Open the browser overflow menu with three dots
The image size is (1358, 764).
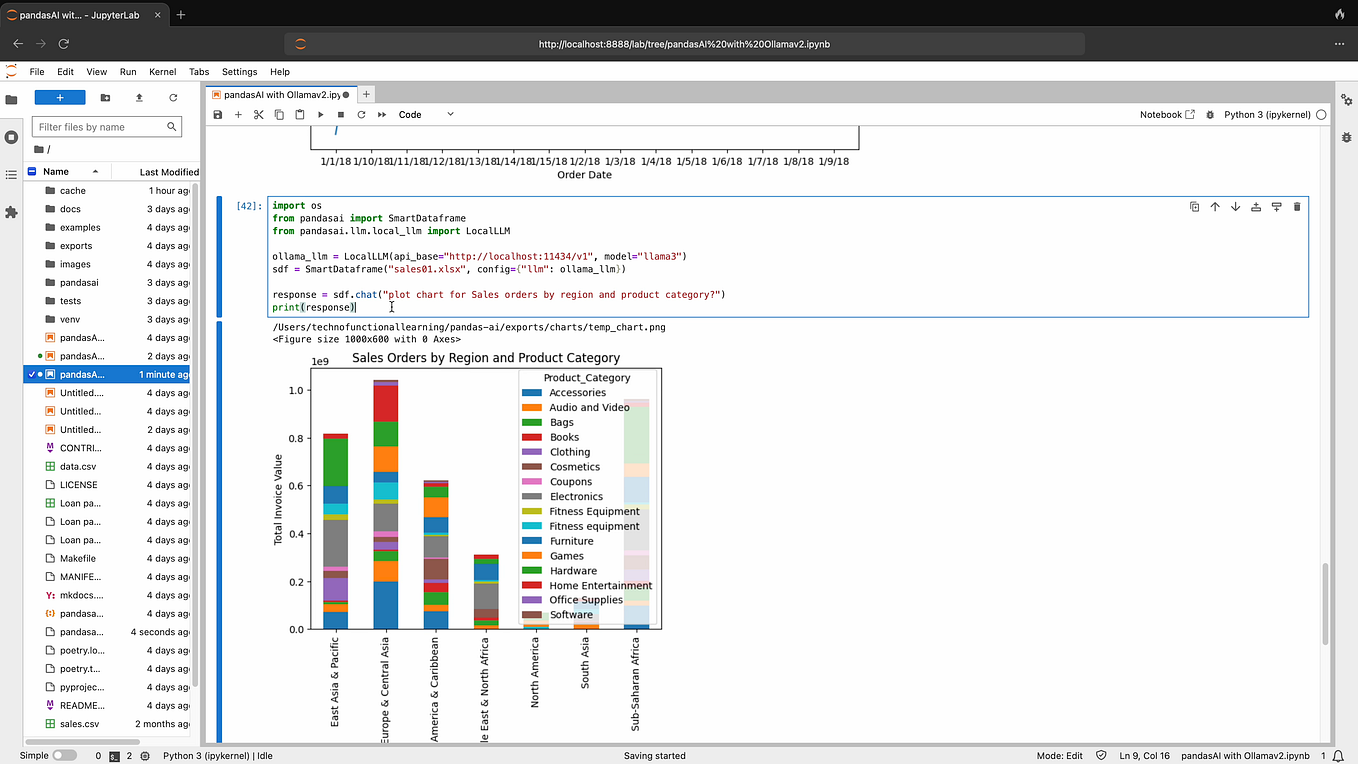click(x=1338, y=44)
